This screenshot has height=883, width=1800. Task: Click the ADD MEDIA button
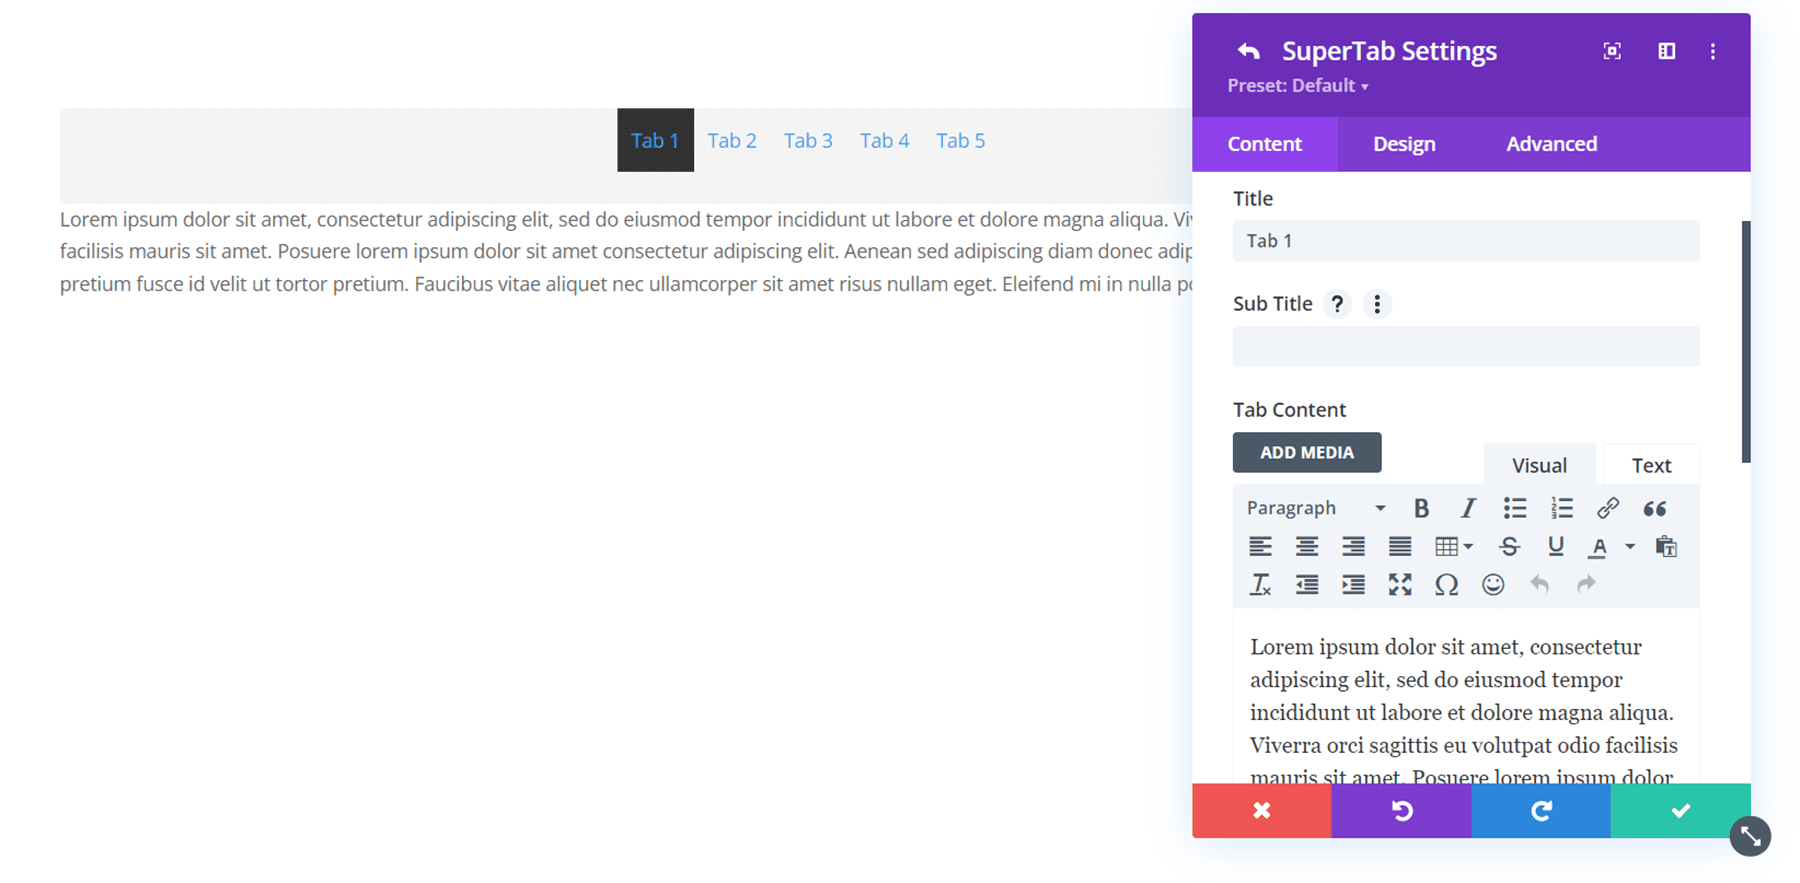1307,452
